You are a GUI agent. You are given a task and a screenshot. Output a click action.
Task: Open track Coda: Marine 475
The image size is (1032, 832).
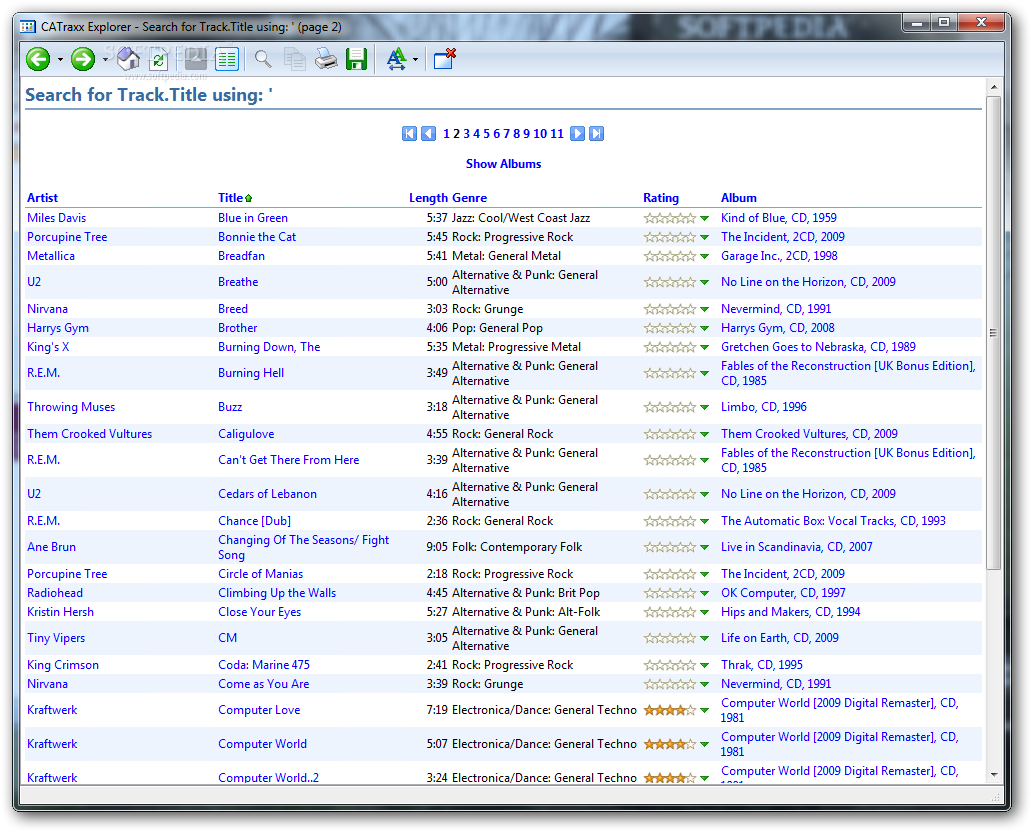click(x=264, y=665)
